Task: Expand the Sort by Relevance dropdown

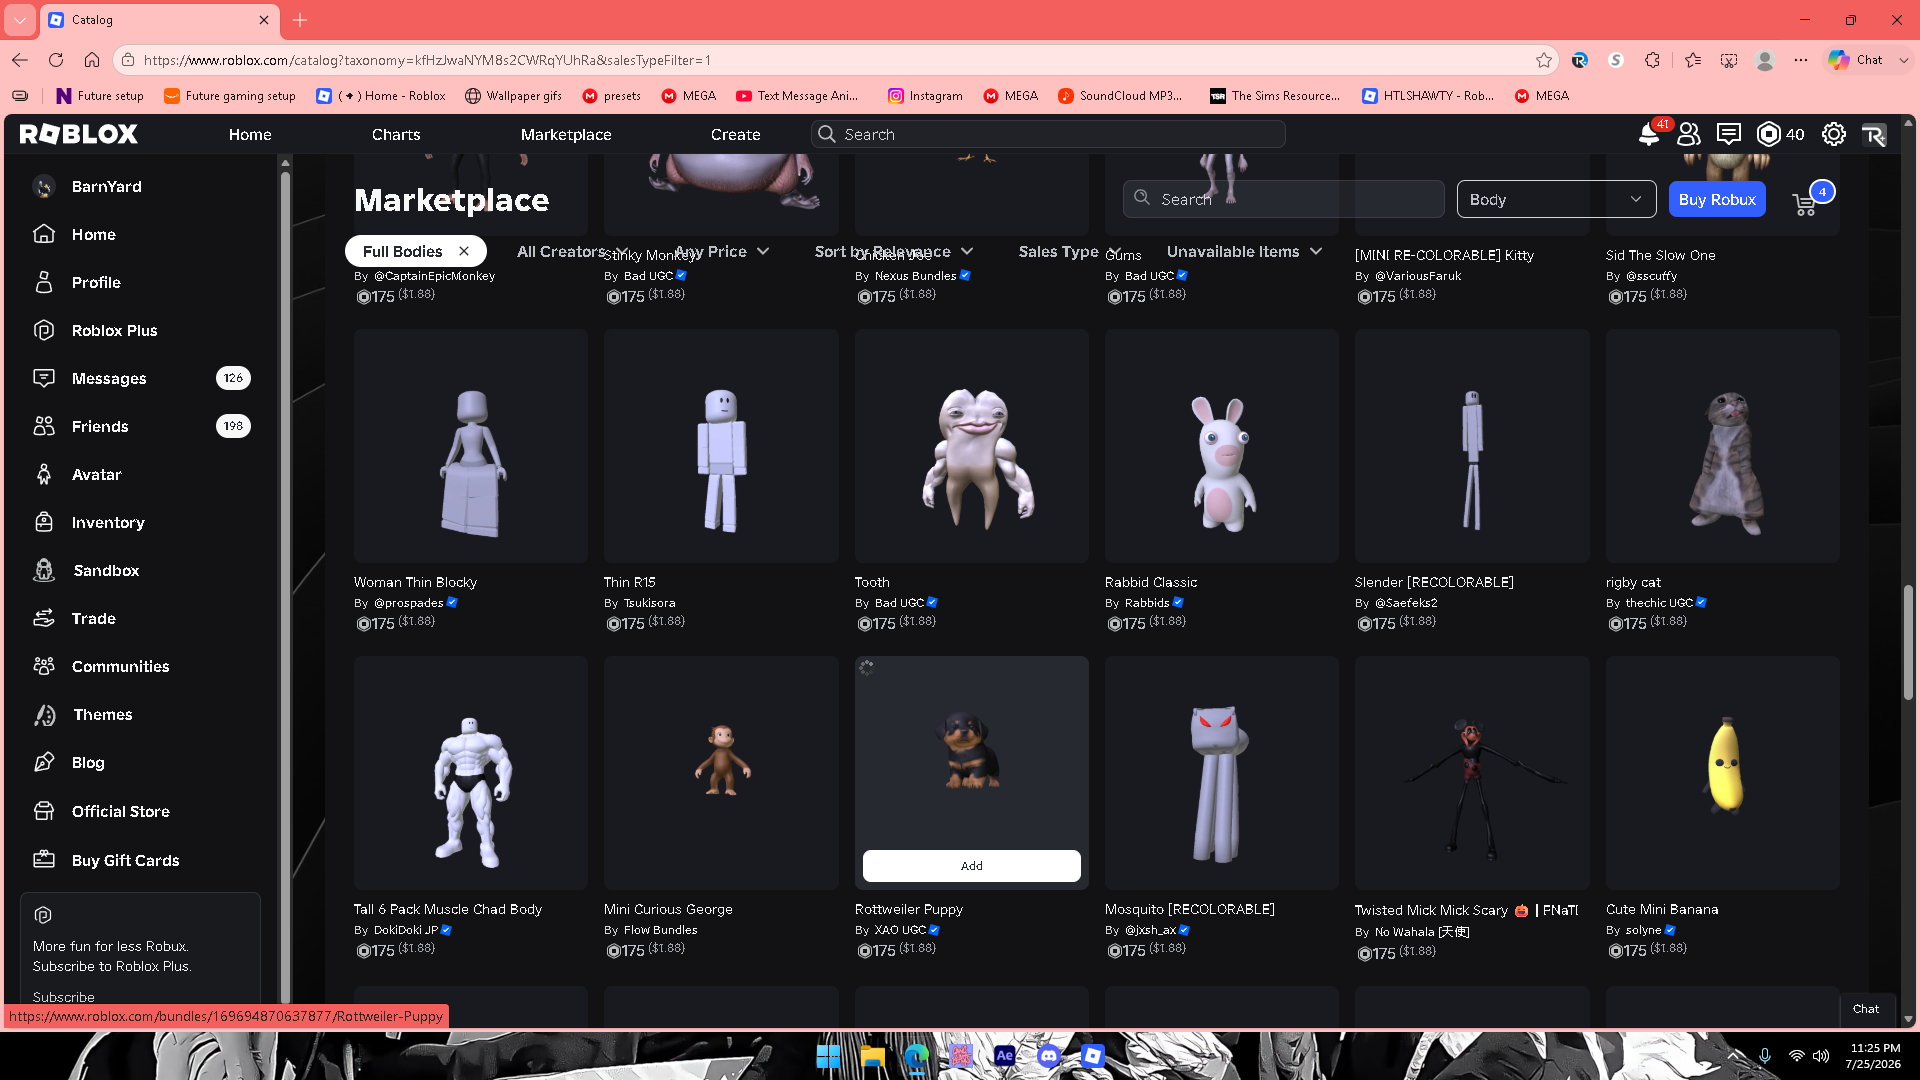Action: point(893,251)
